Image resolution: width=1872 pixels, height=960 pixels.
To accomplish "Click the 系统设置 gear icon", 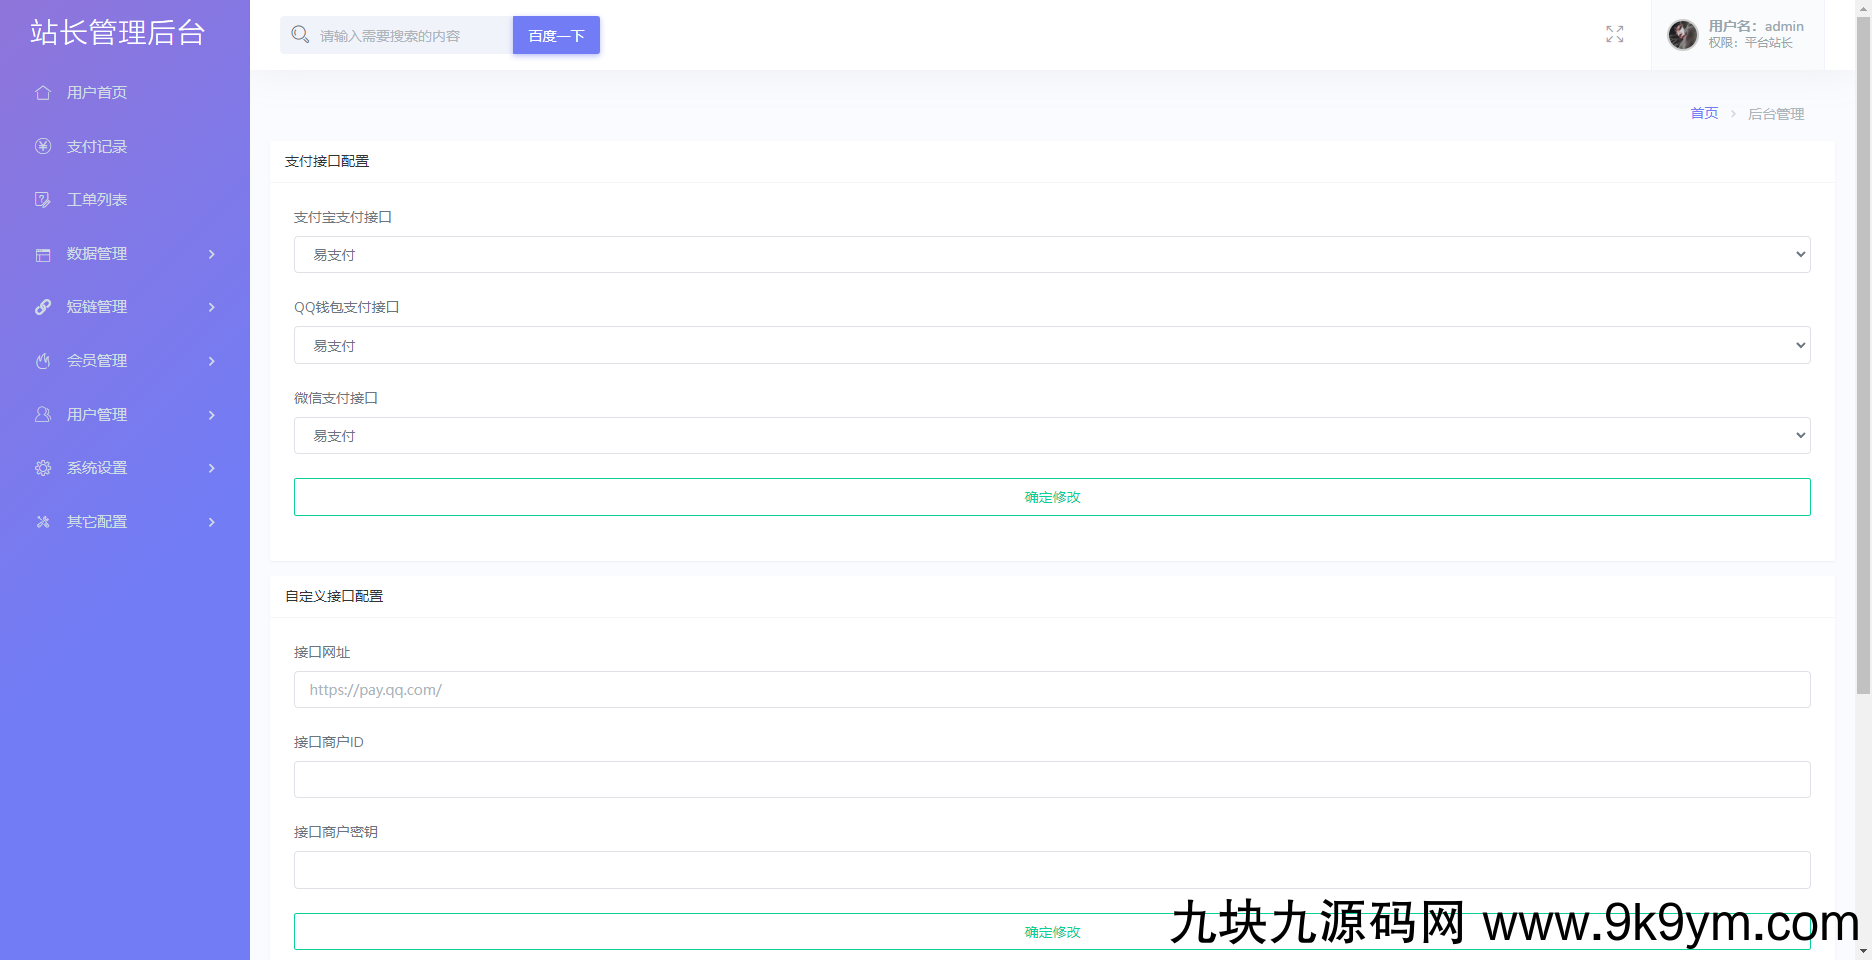I will tap(42, 467).
